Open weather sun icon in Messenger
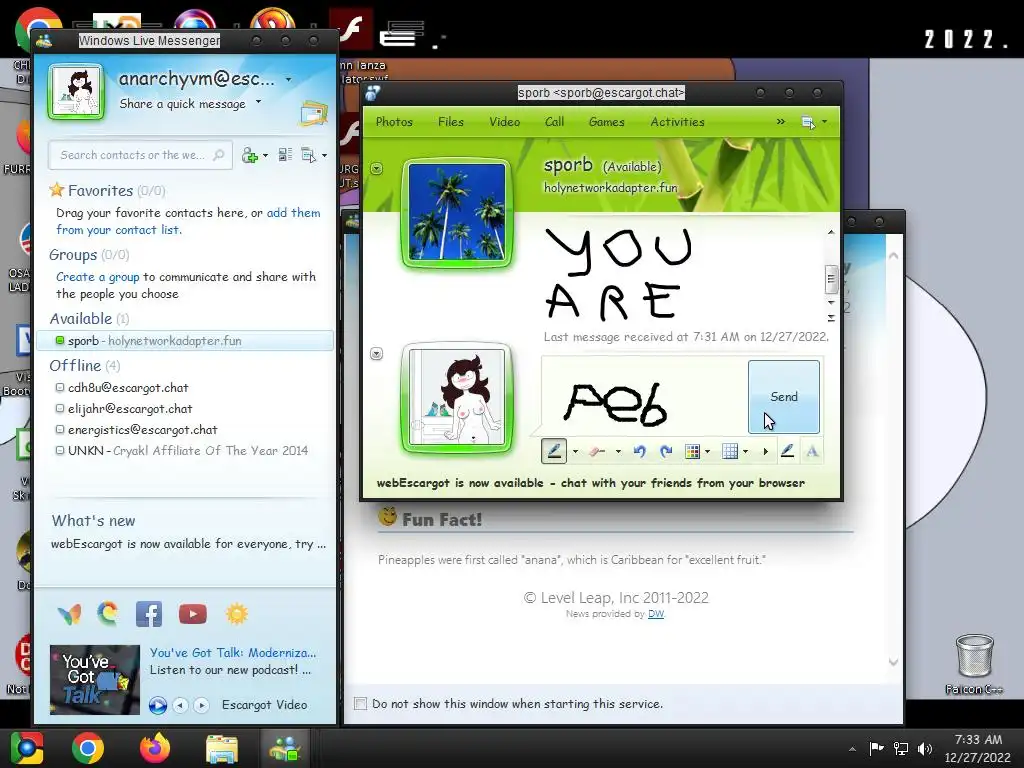Image resolution: width=1024 pixels, height=768 pixels. 236,614
